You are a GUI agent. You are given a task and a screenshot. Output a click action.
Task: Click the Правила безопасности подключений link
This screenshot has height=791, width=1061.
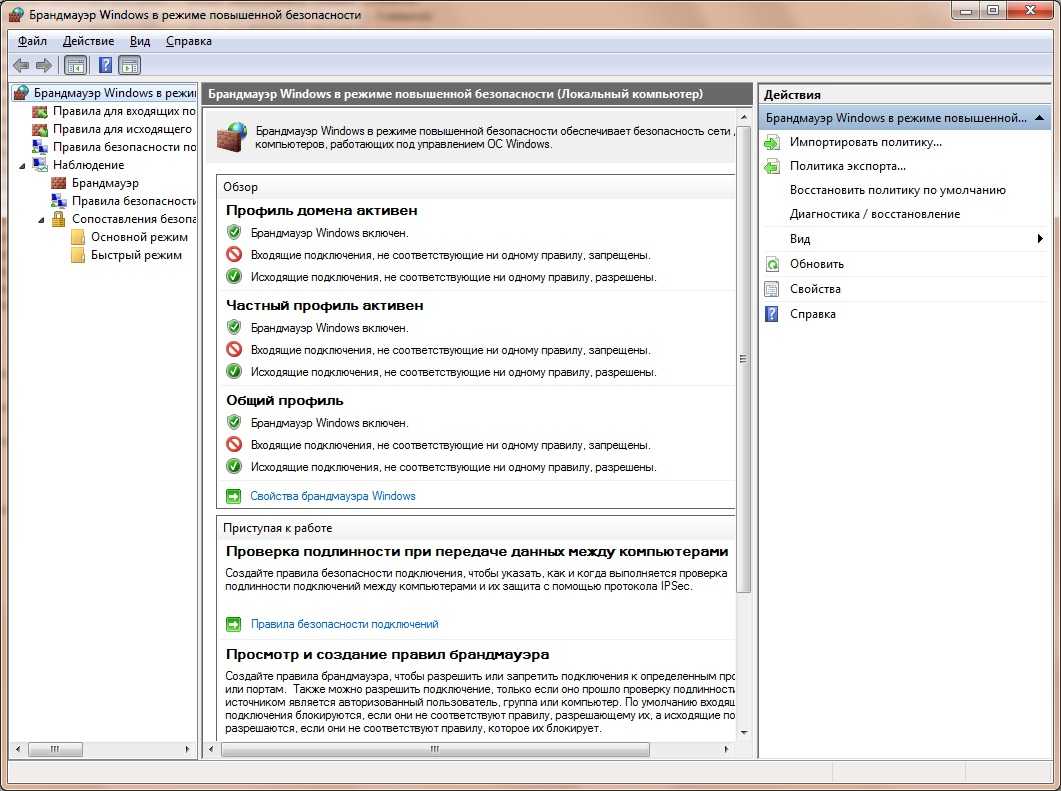coord(344,624)
